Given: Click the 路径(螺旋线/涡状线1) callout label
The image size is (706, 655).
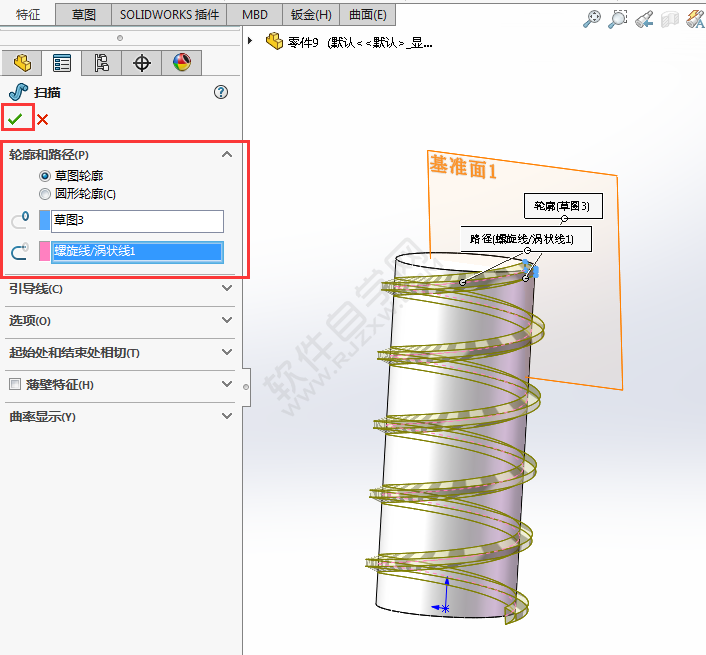Looking at the screenshot, I should (x=526, y=239).
